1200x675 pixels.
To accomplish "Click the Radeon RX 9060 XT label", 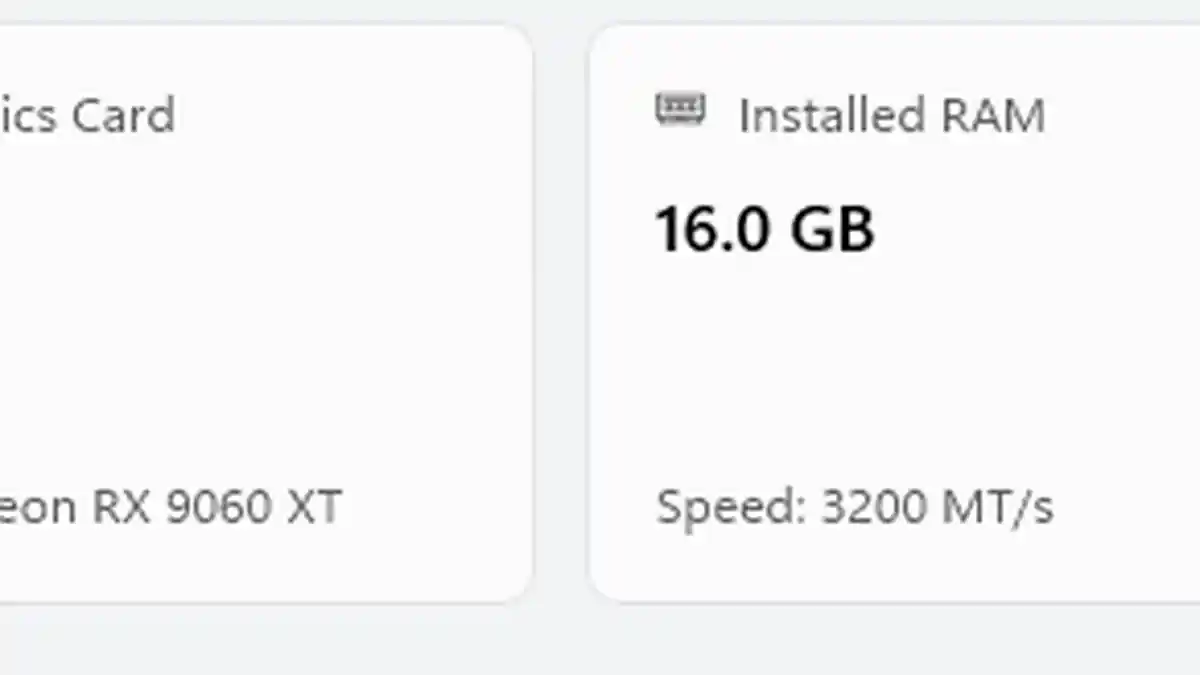I will point(170,507).
